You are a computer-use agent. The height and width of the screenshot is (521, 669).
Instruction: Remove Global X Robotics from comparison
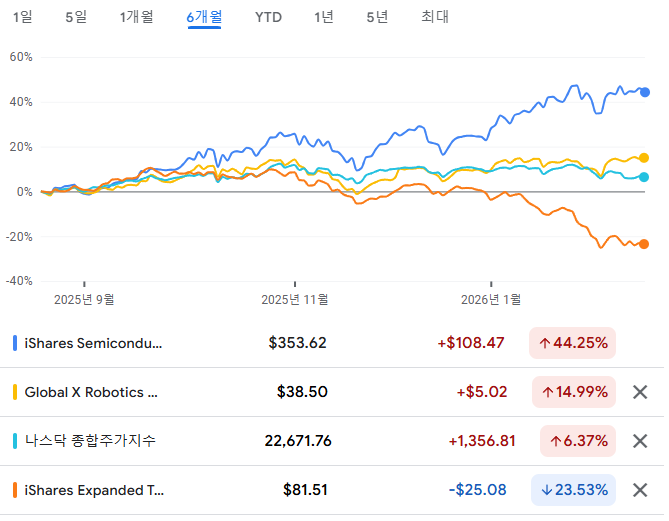[x=641, y=392]
